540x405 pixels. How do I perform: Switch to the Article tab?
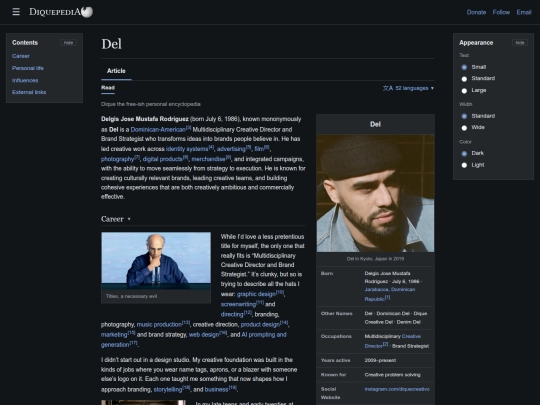pos(116,71)
